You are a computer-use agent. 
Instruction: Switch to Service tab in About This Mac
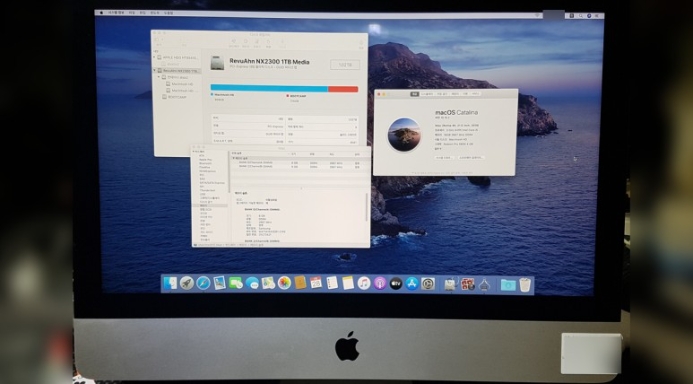(476, 94)
